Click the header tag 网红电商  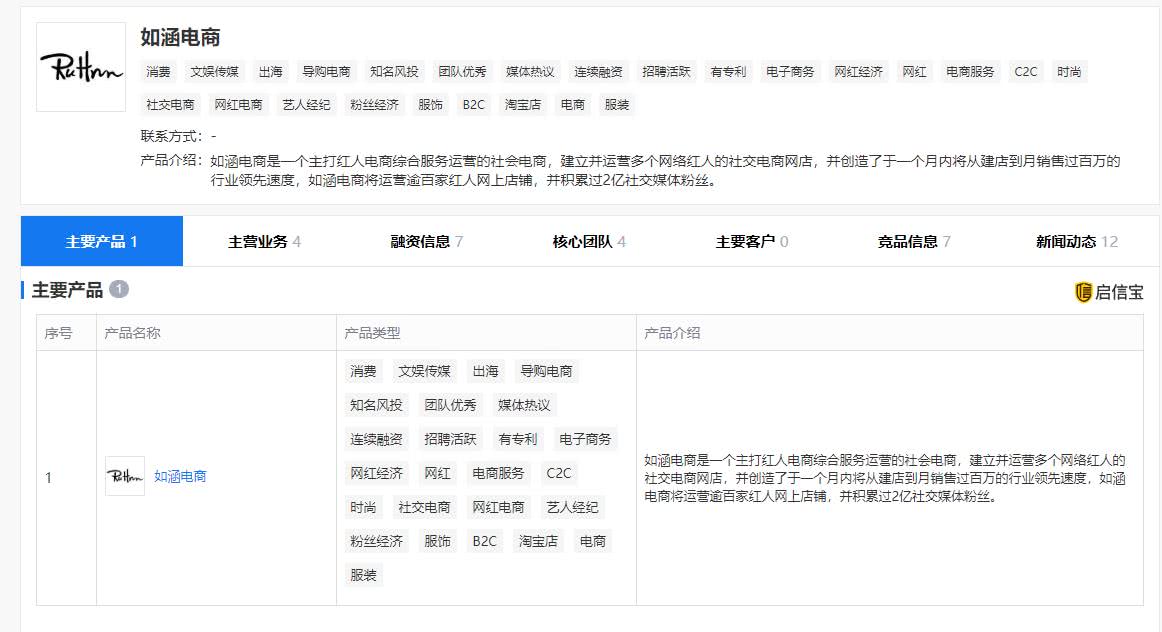click(238, 104)
